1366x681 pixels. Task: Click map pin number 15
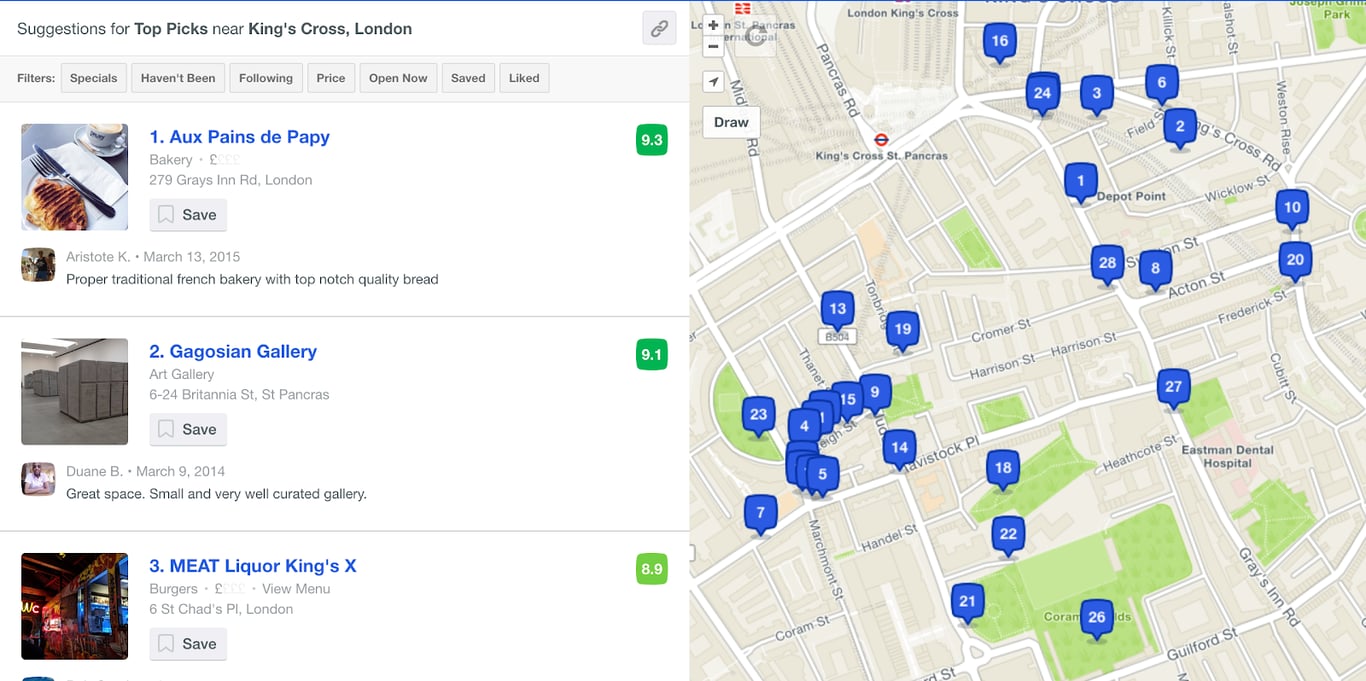pos(848,401)
